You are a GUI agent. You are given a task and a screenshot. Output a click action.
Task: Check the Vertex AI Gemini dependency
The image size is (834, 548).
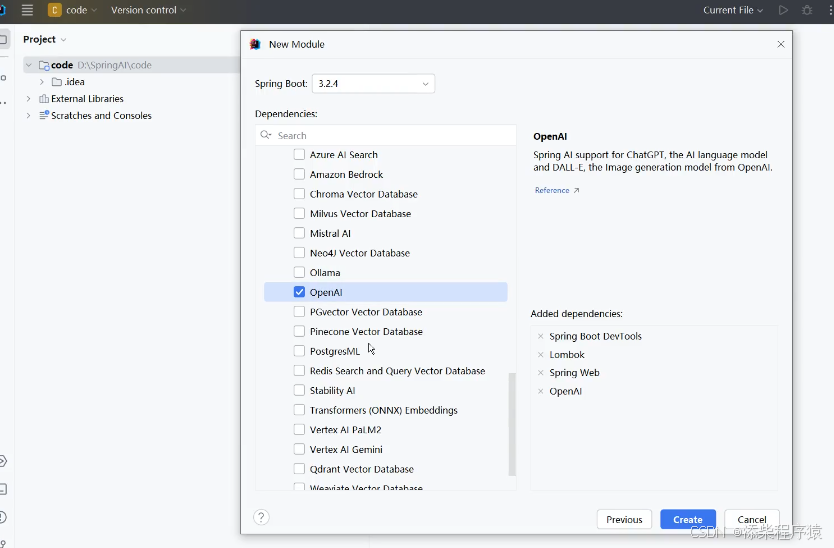pyautogui.click(x=299, y=450)
